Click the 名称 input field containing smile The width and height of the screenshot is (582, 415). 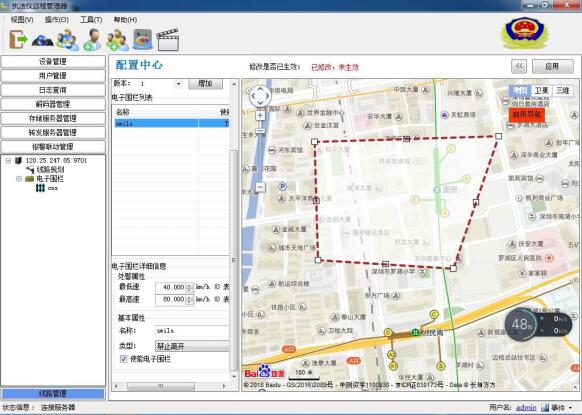[192, 330]
